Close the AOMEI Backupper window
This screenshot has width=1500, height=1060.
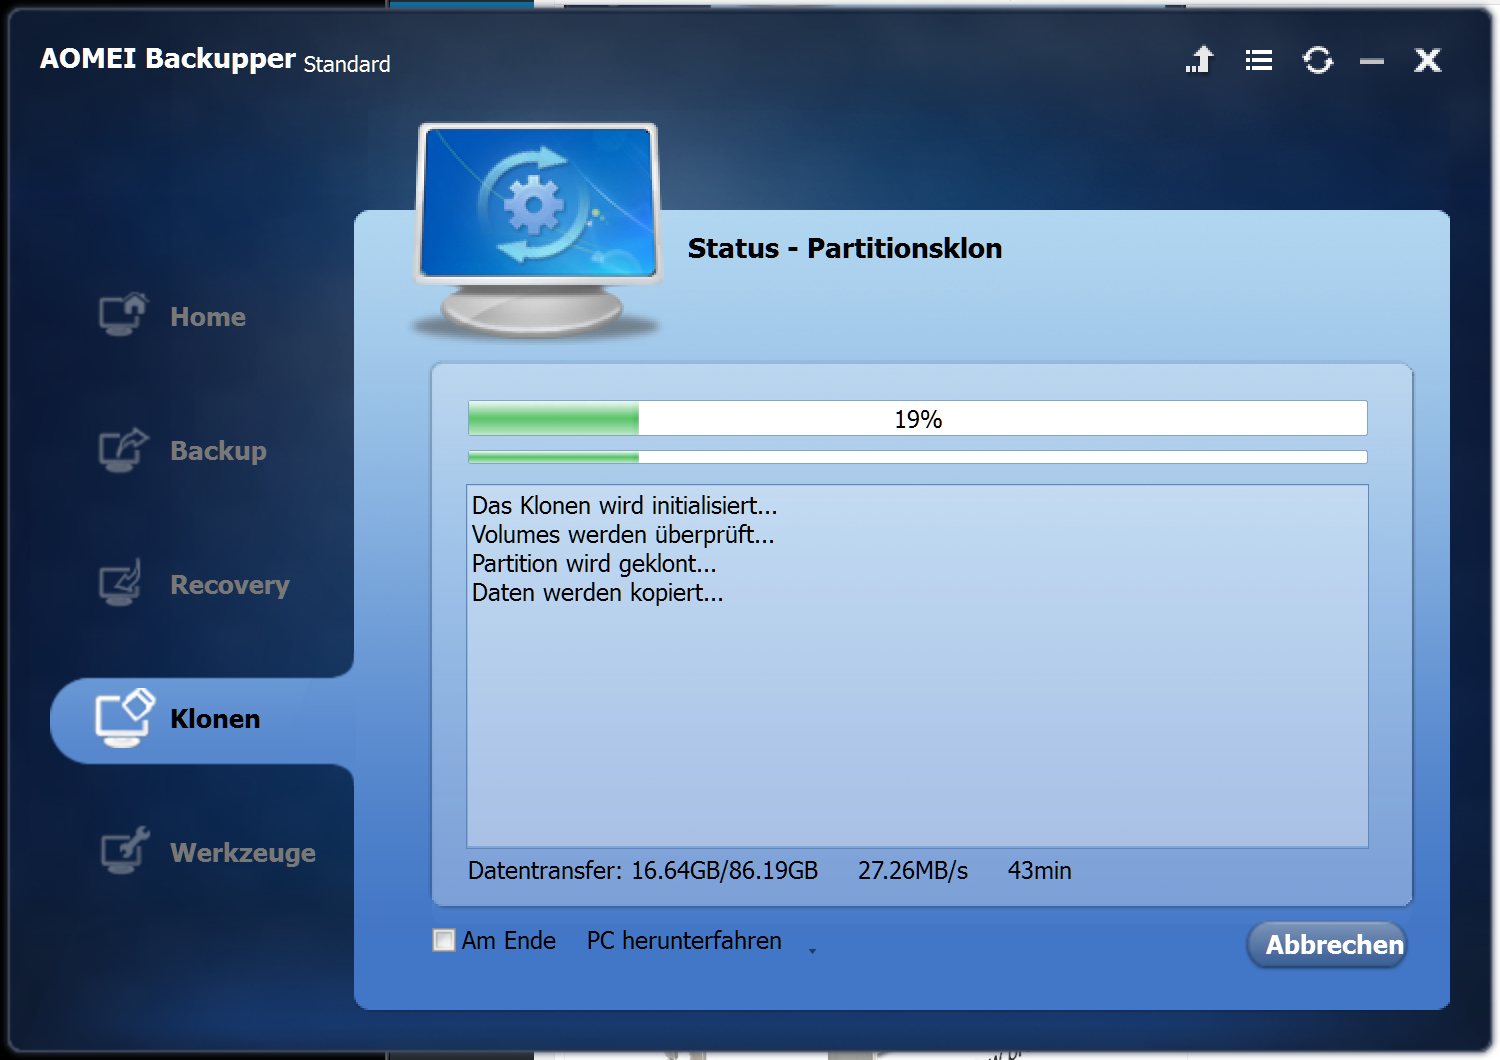coord(1428,60)
